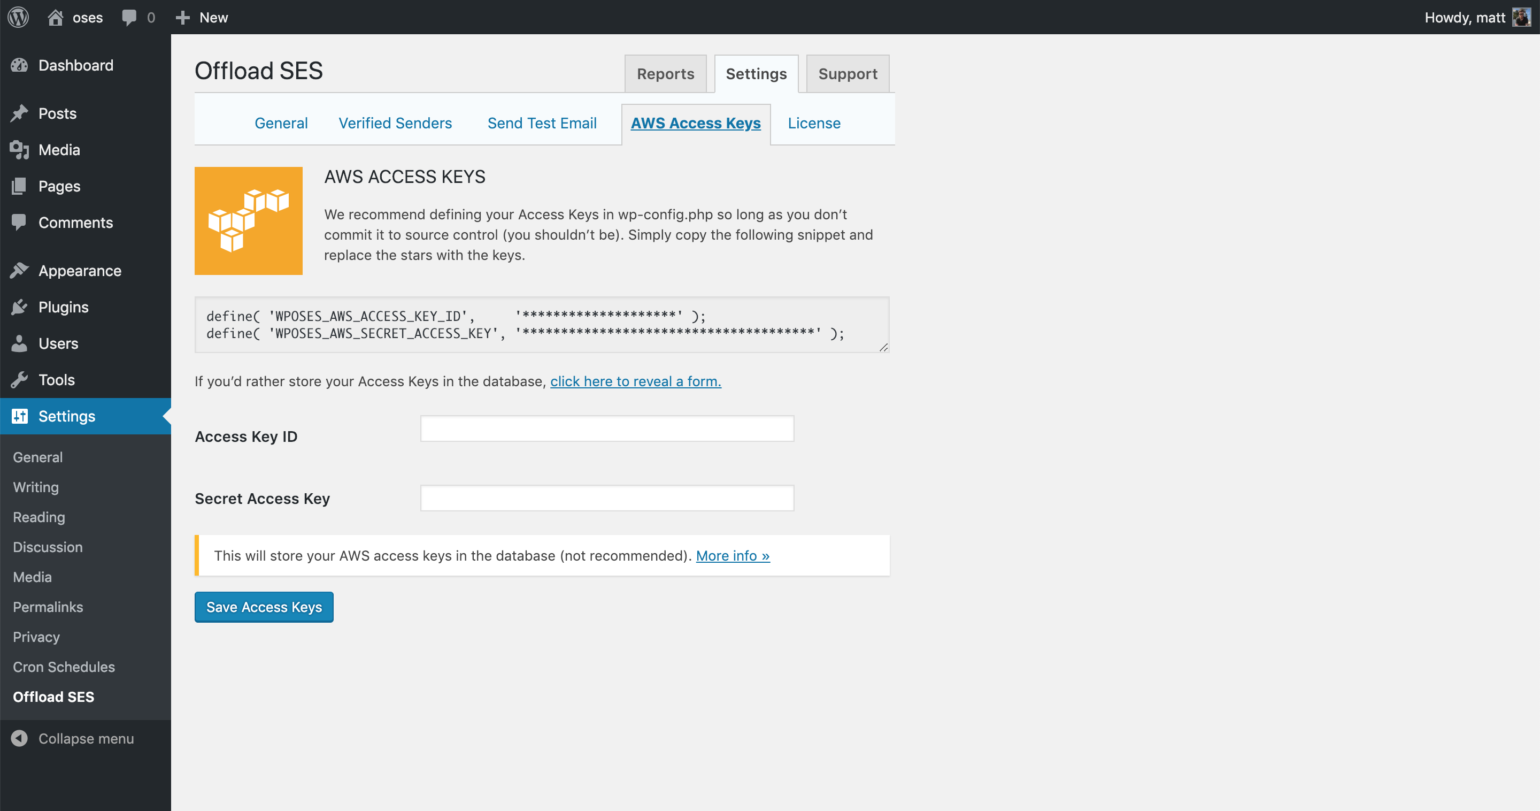The height and width of the screenshot is (811, 1540).
Task: Click matt's avatar in the admin bar
Action: (x=1521, y=17)
